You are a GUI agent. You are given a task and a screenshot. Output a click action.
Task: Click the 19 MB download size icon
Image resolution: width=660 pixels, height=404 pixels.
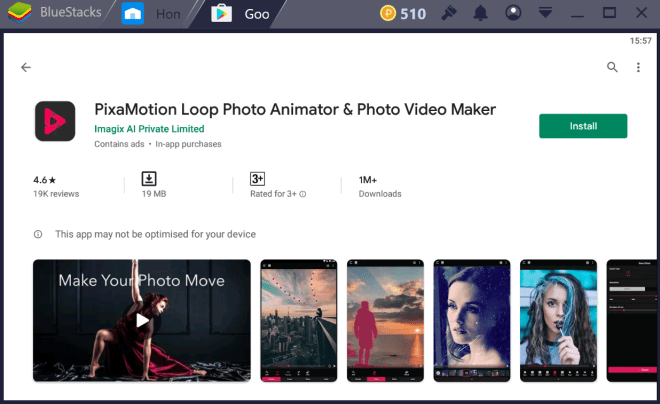click(149, 178)
